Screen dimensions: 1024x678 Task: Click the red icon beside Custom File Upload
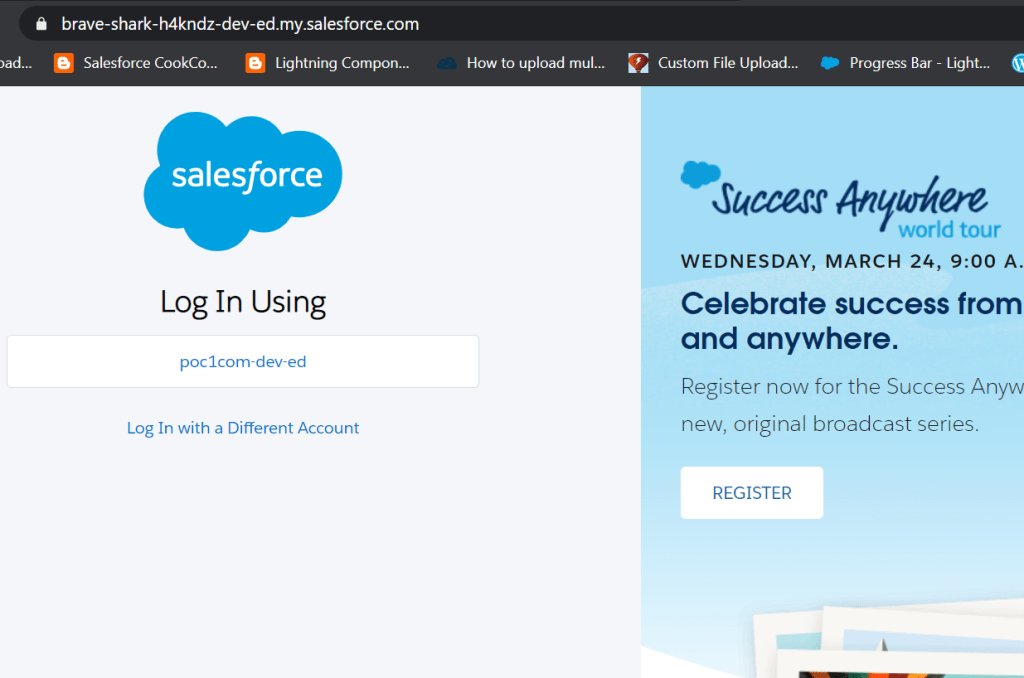click(638, 63)
